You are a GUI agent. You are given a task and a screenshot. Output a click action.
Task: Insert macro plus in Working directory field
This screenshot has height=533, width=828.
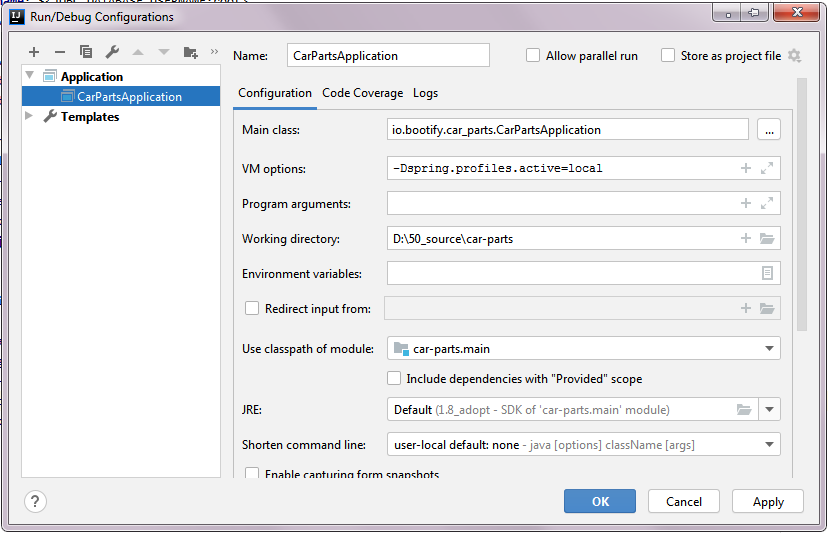tap(746, 238)
